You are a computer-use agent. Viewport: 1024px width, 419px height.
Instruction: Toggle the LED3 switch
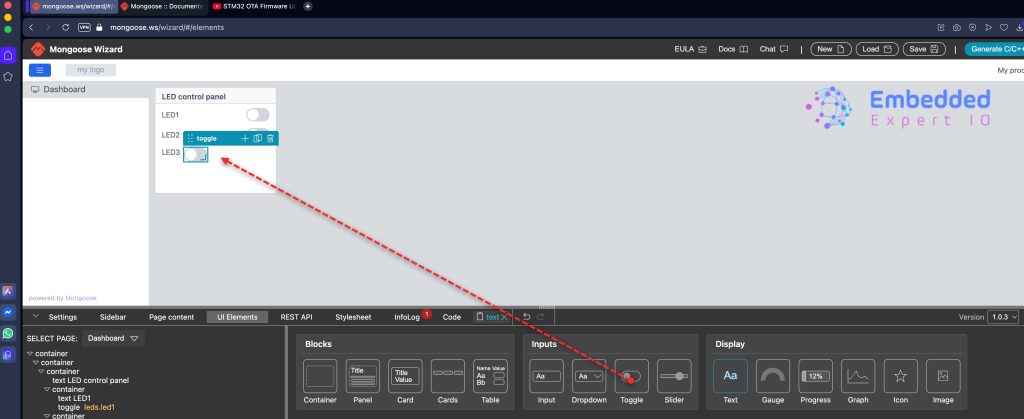[x=196, y=154]
